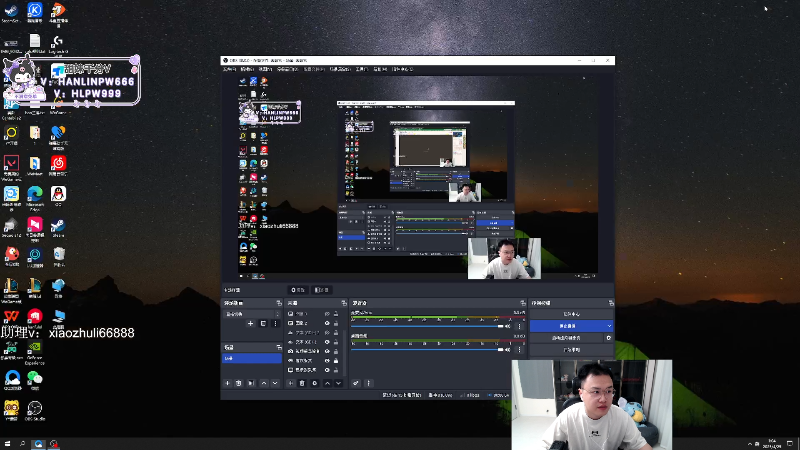Viewport: 800px width, 450px height.
Task: Open the Windows Start menu
Action: (7, 444)
